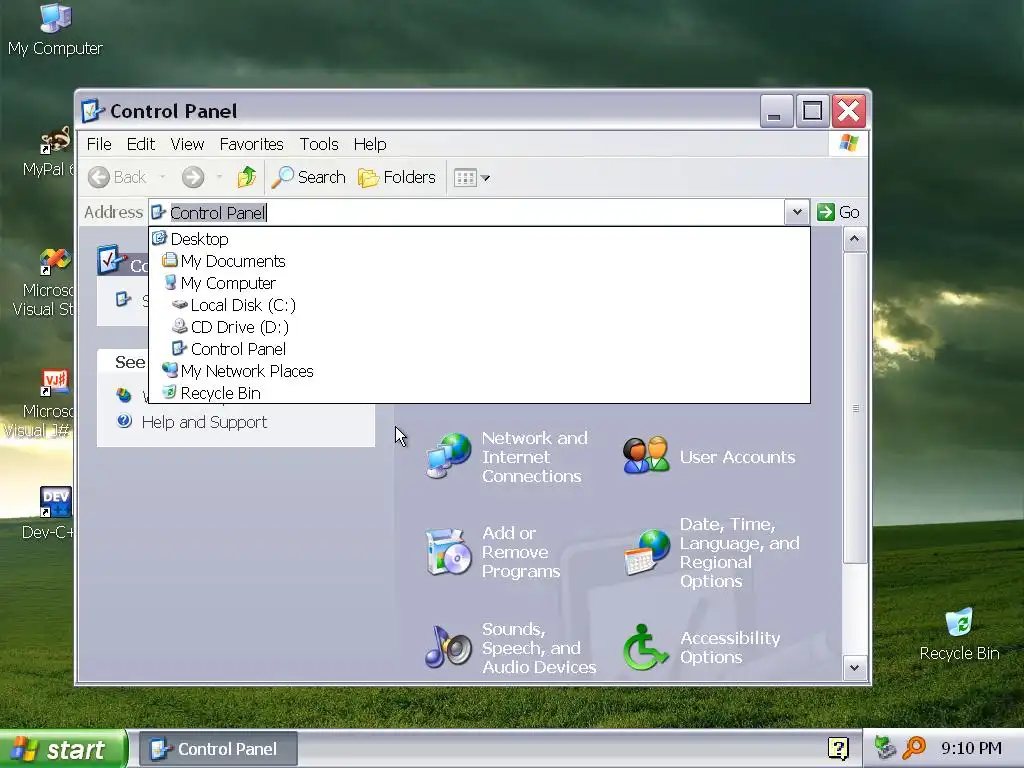The image size is (1024, 768).
Task: Click the help question mark tray icon
Action: coord(838,748)
